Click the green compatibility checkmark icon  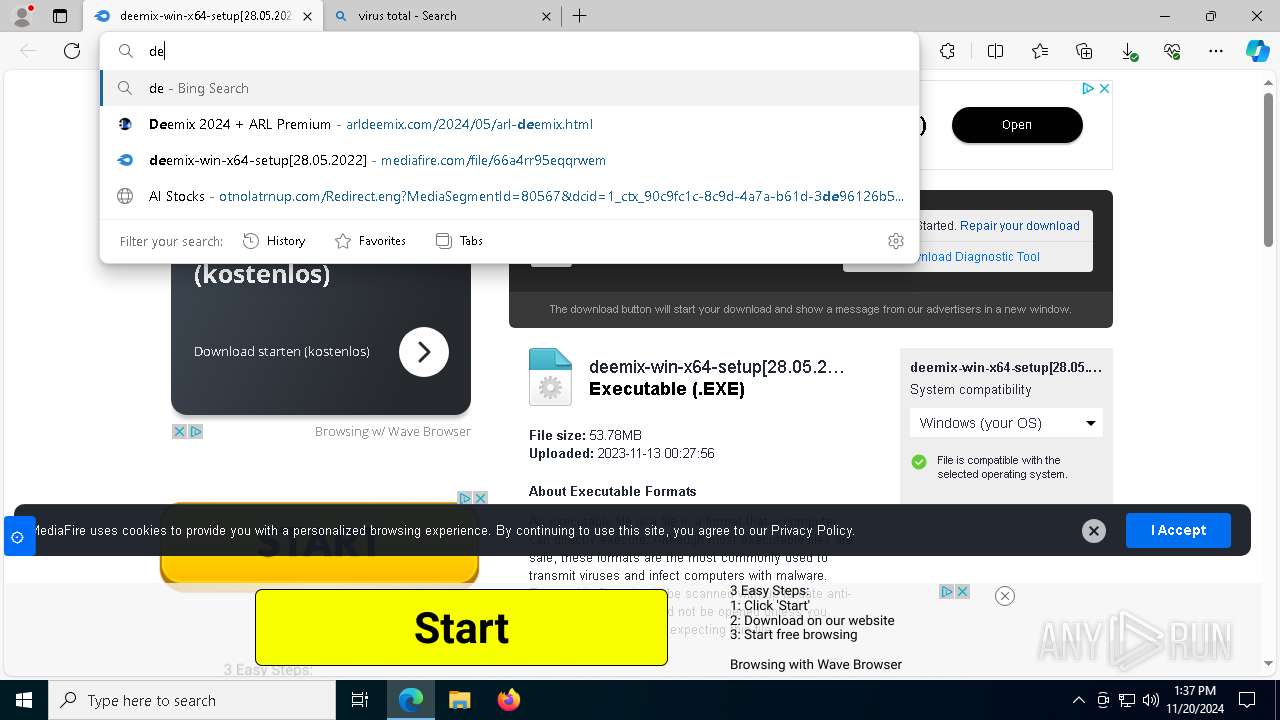919,462
